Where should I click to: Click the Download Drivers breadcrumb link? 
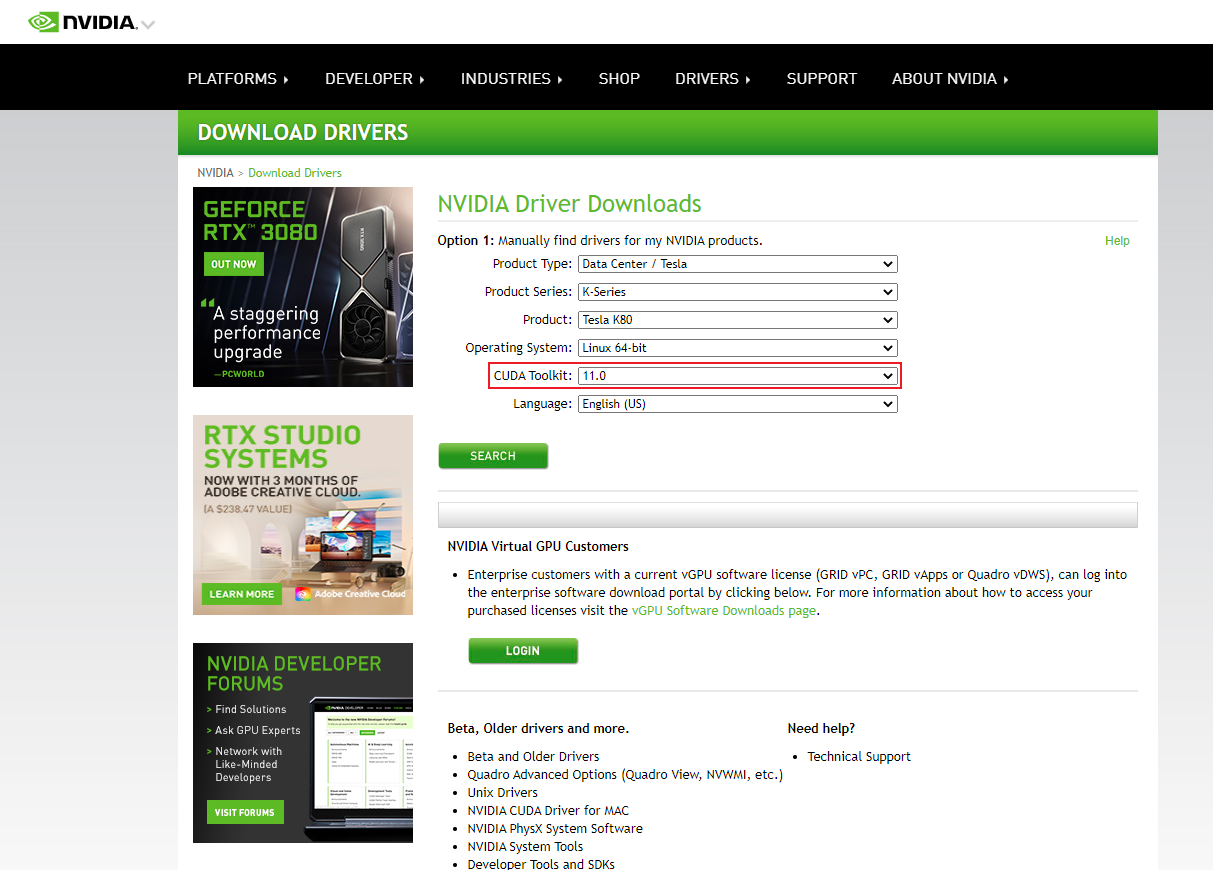pyautogui.click(x=295, y=173)
